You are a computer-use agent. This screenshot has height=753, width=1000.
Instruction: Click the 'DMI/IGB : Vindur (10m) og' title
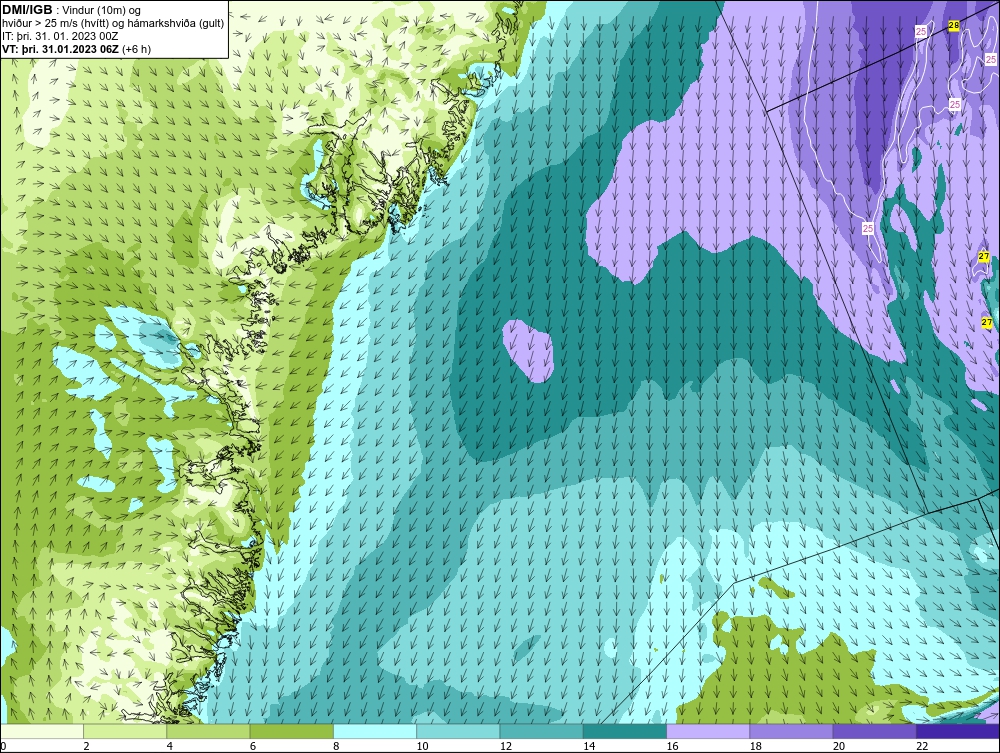pyautogui.click(x=72, y=10)
